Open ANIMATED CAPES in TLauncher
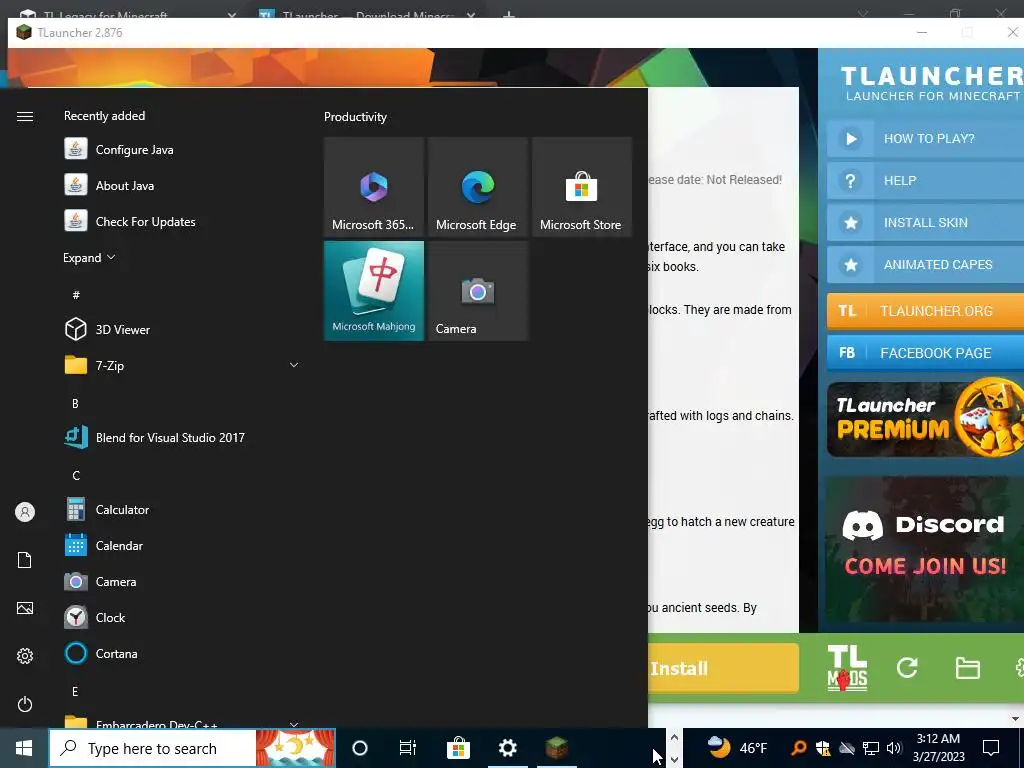Screen dimensions: 1024x768 click(x=925, y=265)
